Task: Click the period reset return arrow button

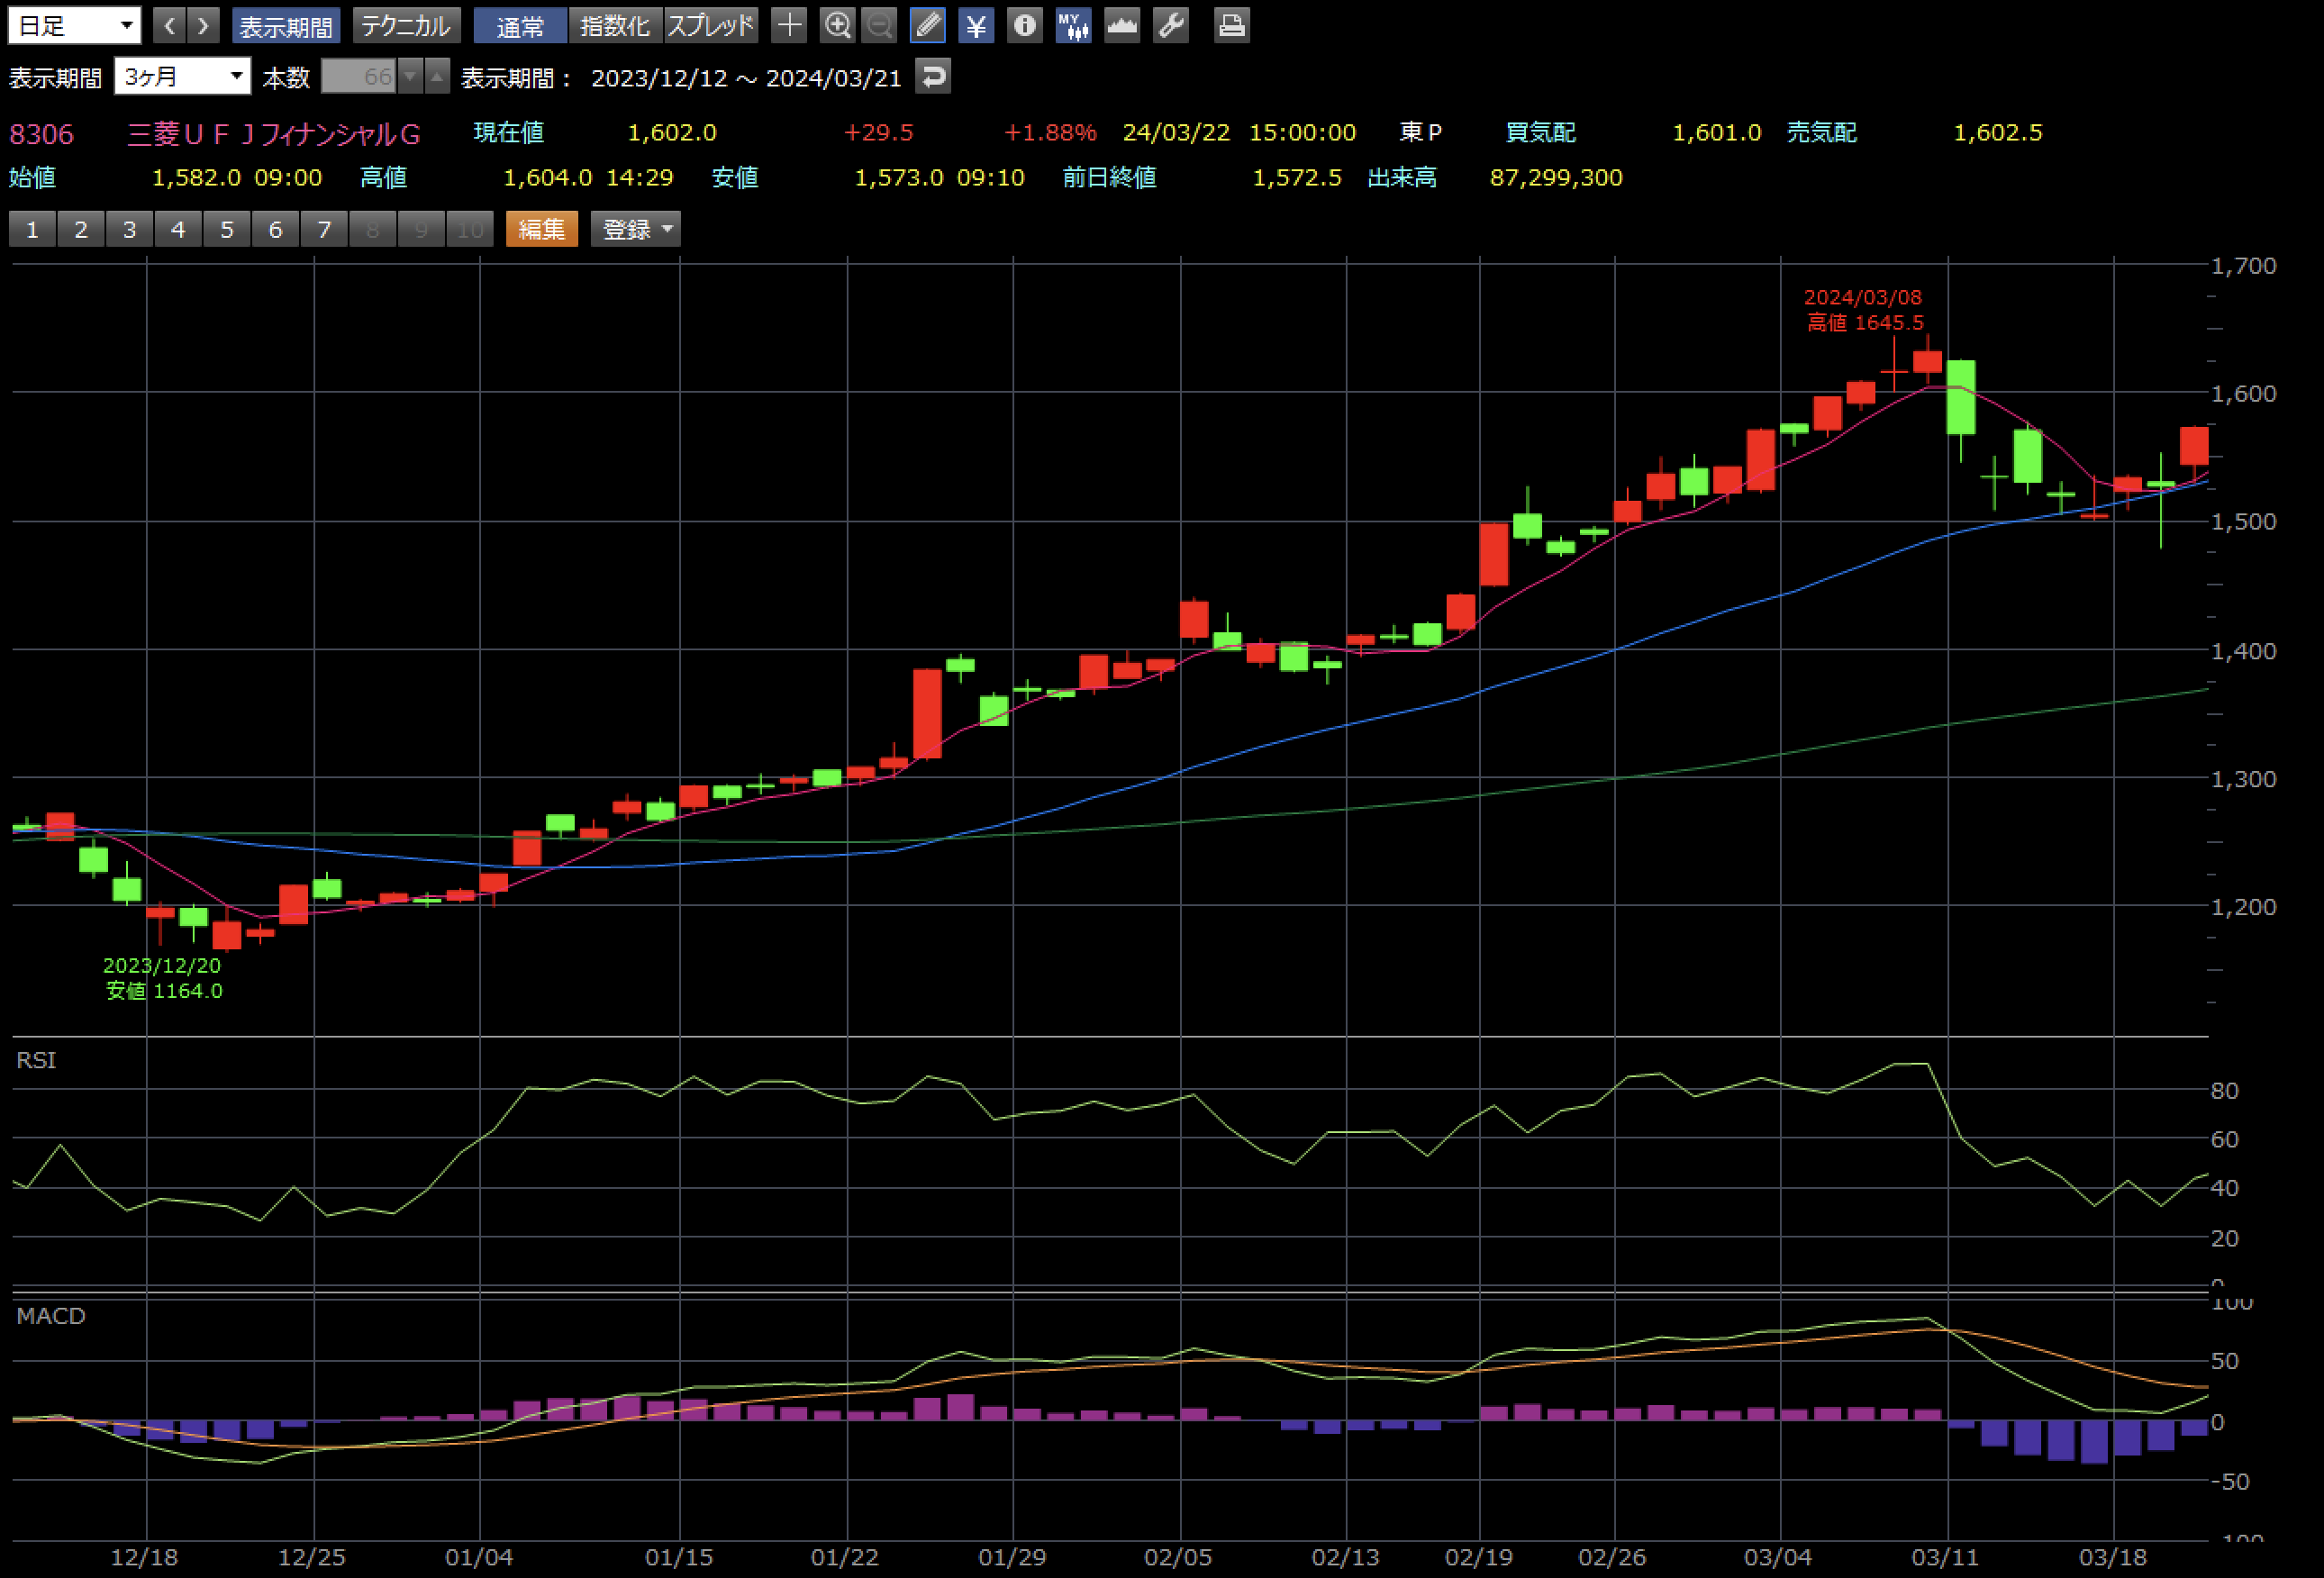Action: 932,76
